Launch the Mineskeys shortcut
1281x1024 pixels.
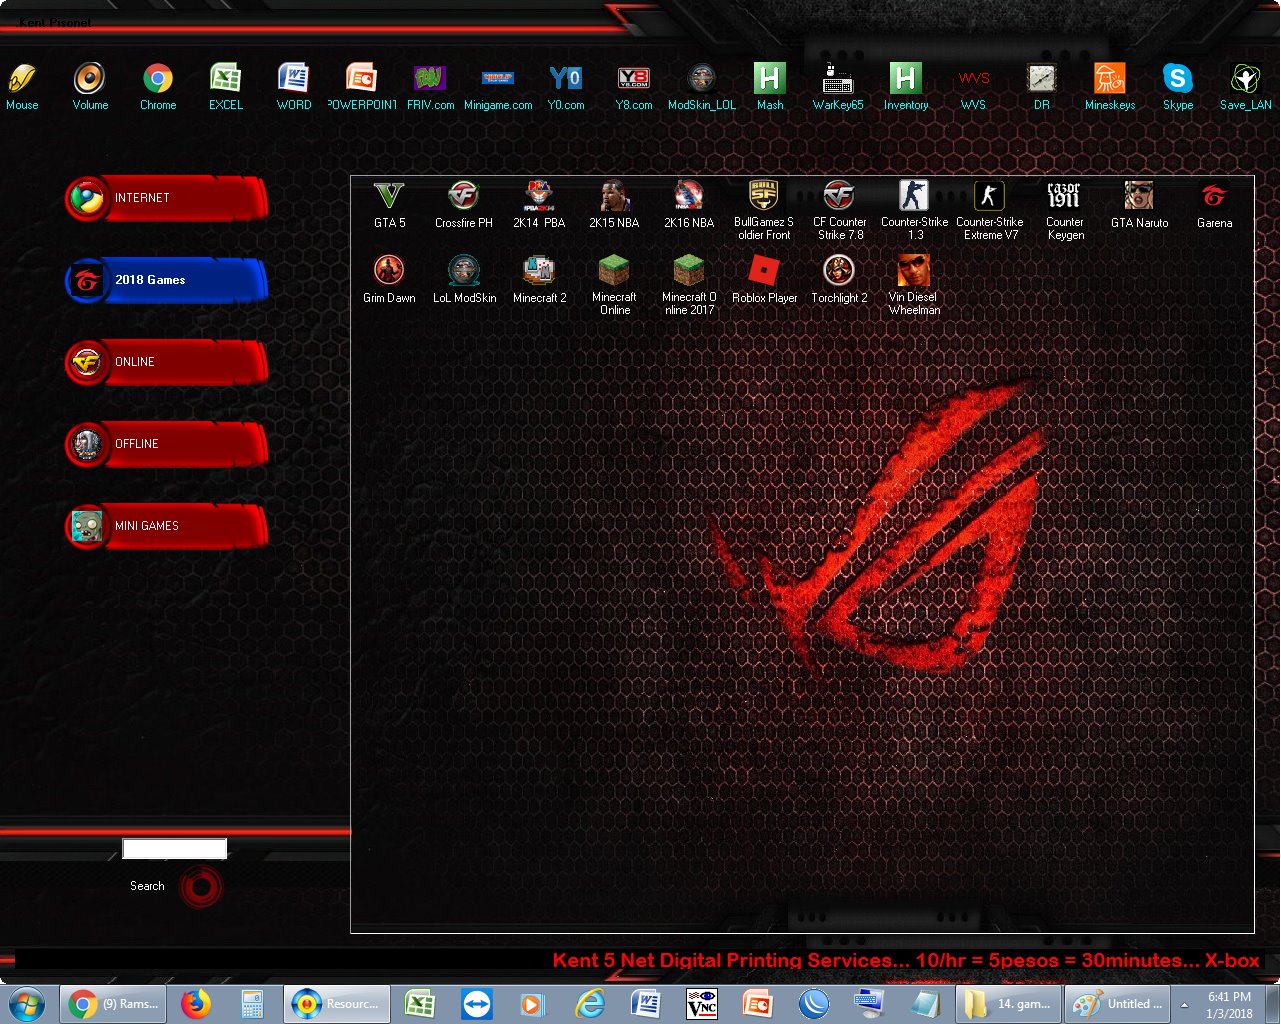pos(1110,86)
